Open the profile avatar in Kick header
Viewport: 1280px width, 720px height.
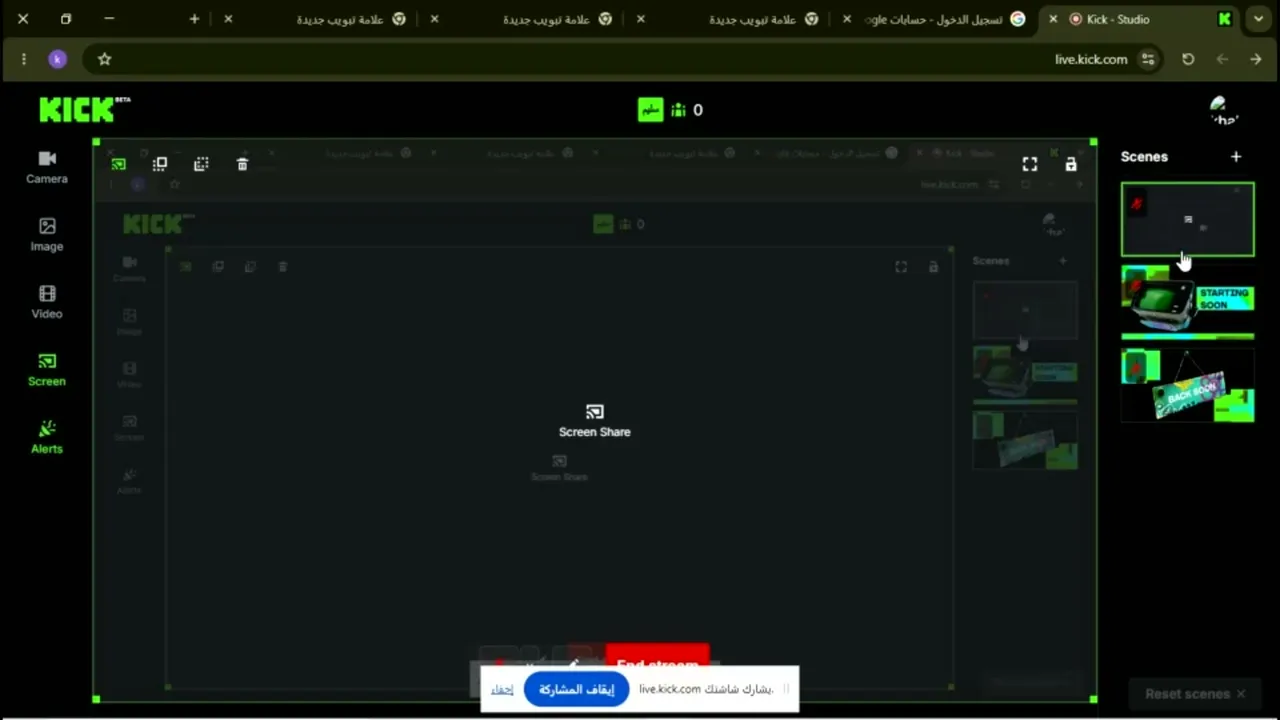(1222, 110)
